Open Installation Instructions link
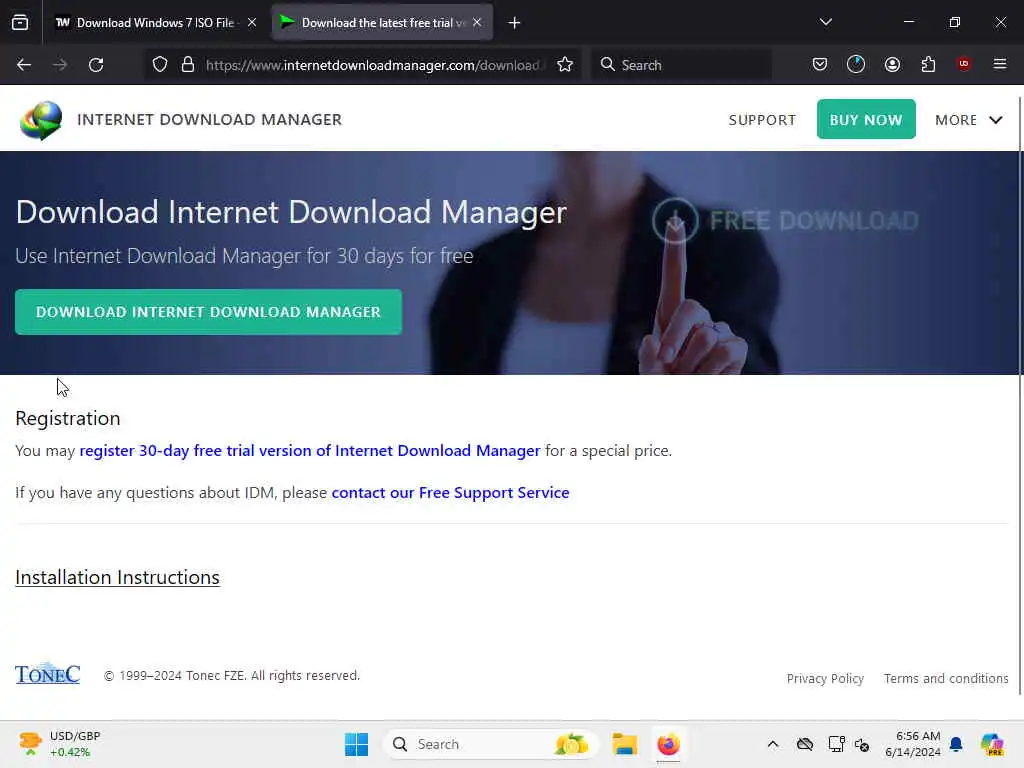Viewport: 1024px width, 768px height. 118,577
